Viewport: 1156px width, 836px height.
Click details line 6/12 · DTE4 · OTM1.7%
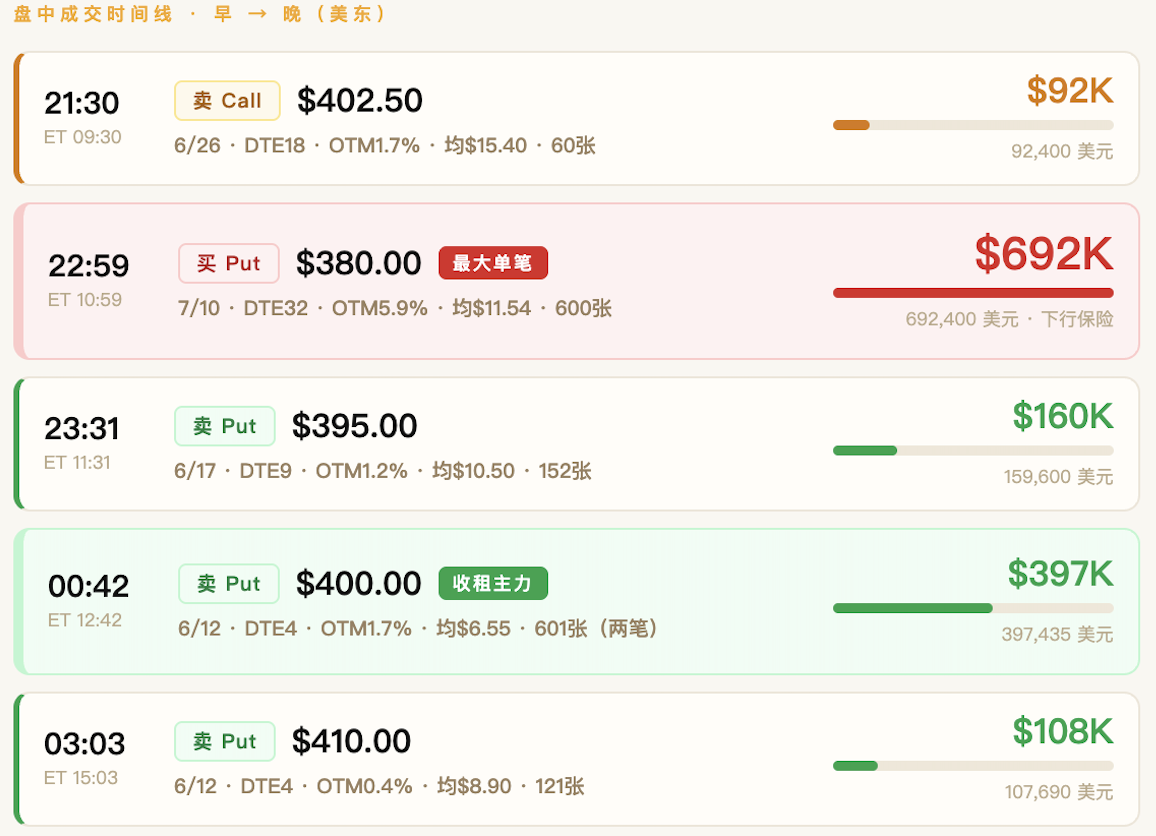pyautogui.click(x=417, y=630)
